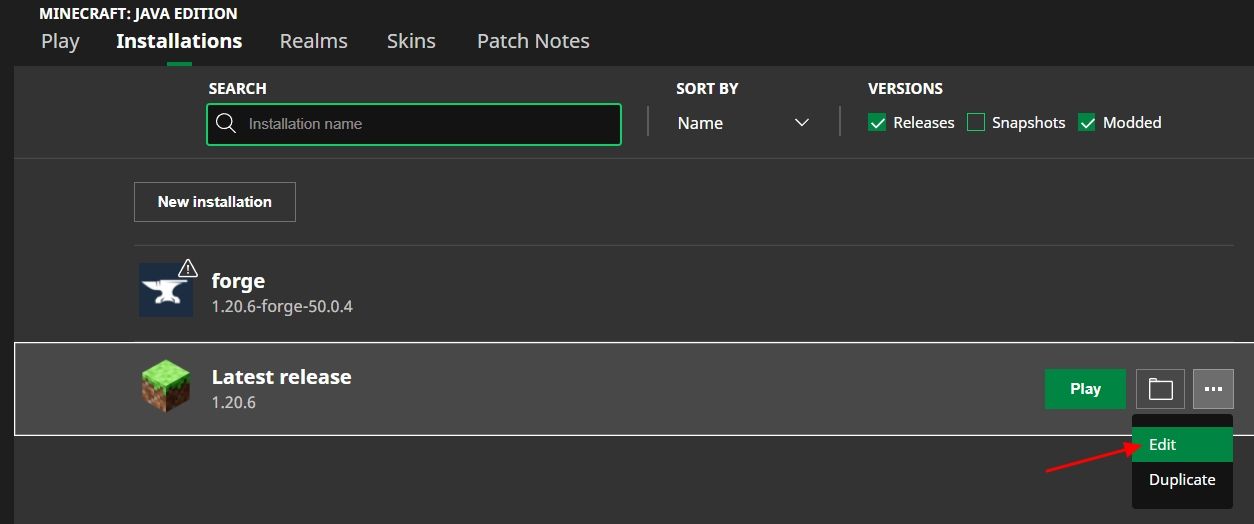Click the magnifier icon in search box

point(226,124)
